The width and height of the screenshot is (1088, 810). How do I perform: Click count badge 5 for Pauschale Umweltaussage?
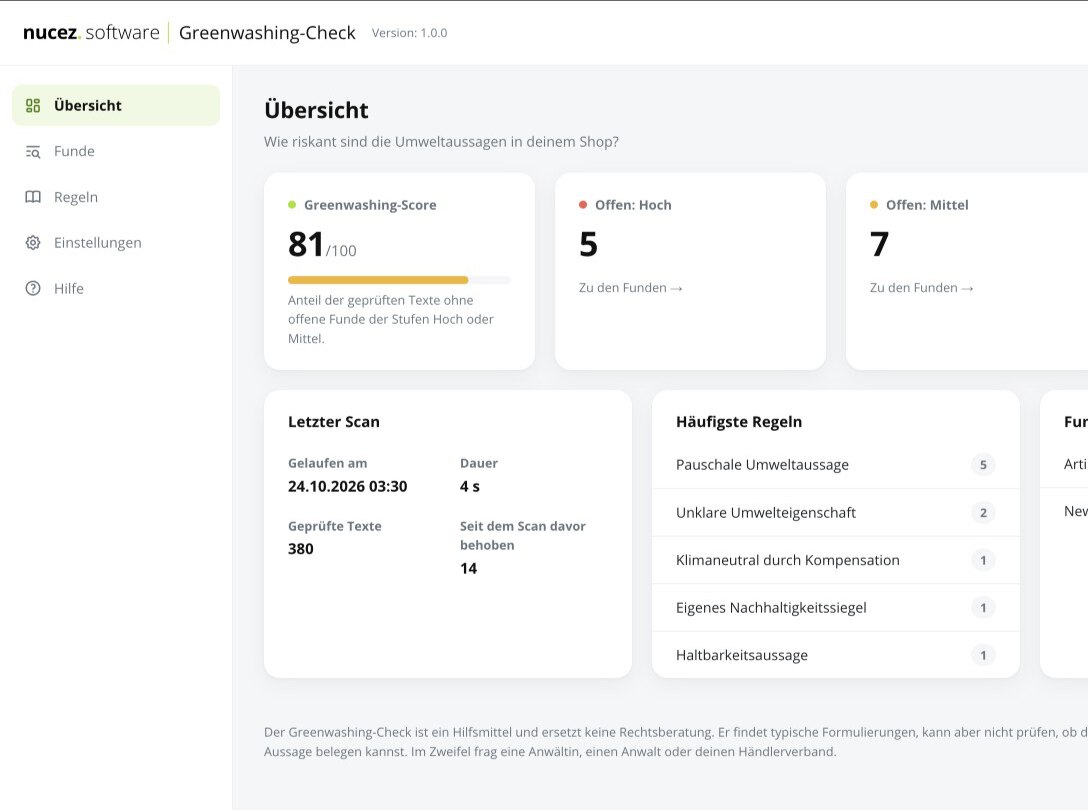click(x=983, y=465)
